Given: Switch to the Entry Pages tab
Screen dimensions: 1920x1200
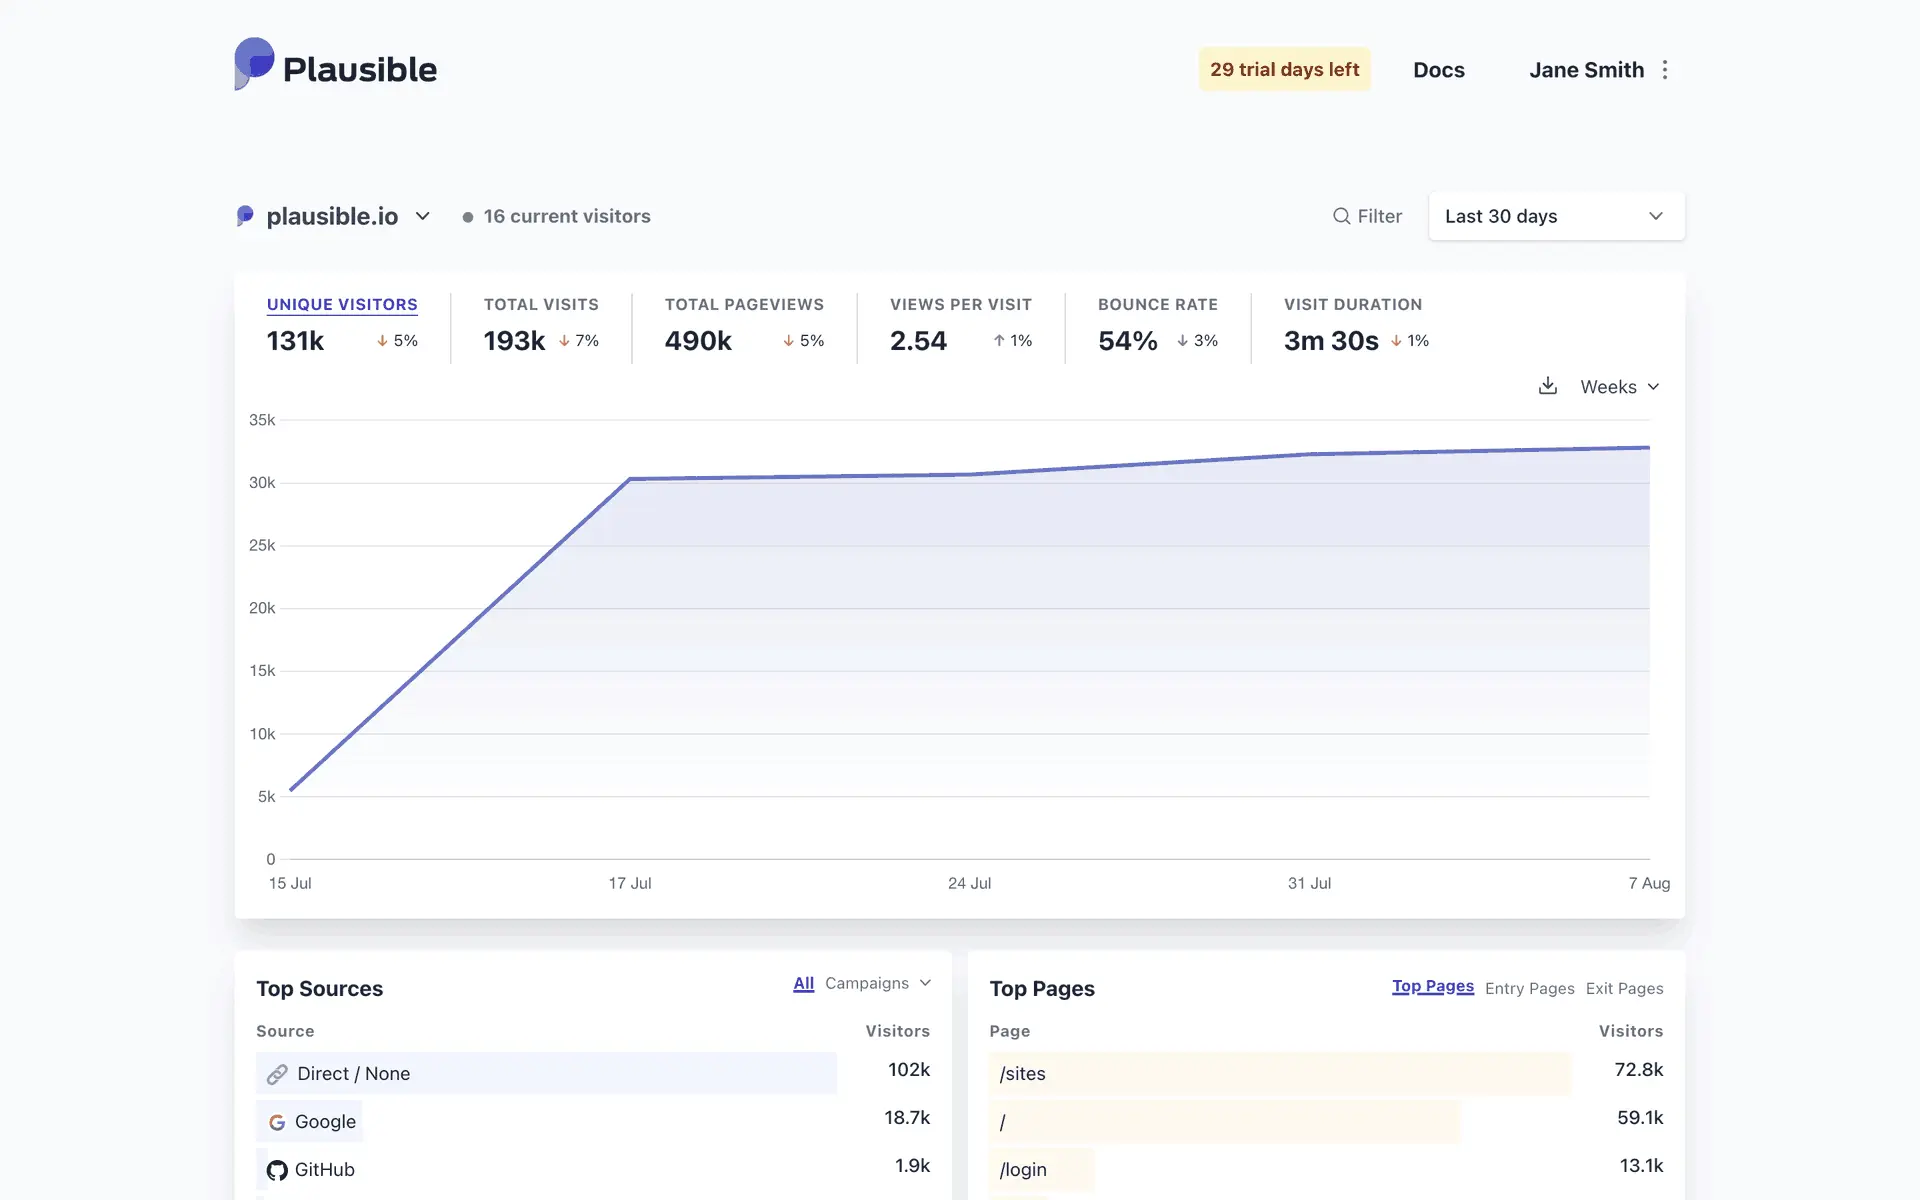Looking at the screenshot, I should (1529, 988).
